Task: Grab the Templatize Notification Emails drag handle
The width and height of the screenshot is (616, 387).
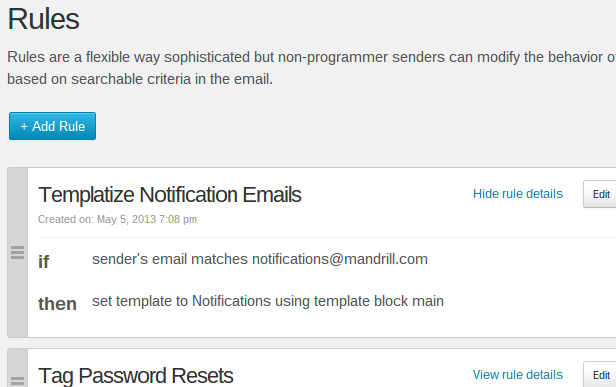Action: (17, 252)
